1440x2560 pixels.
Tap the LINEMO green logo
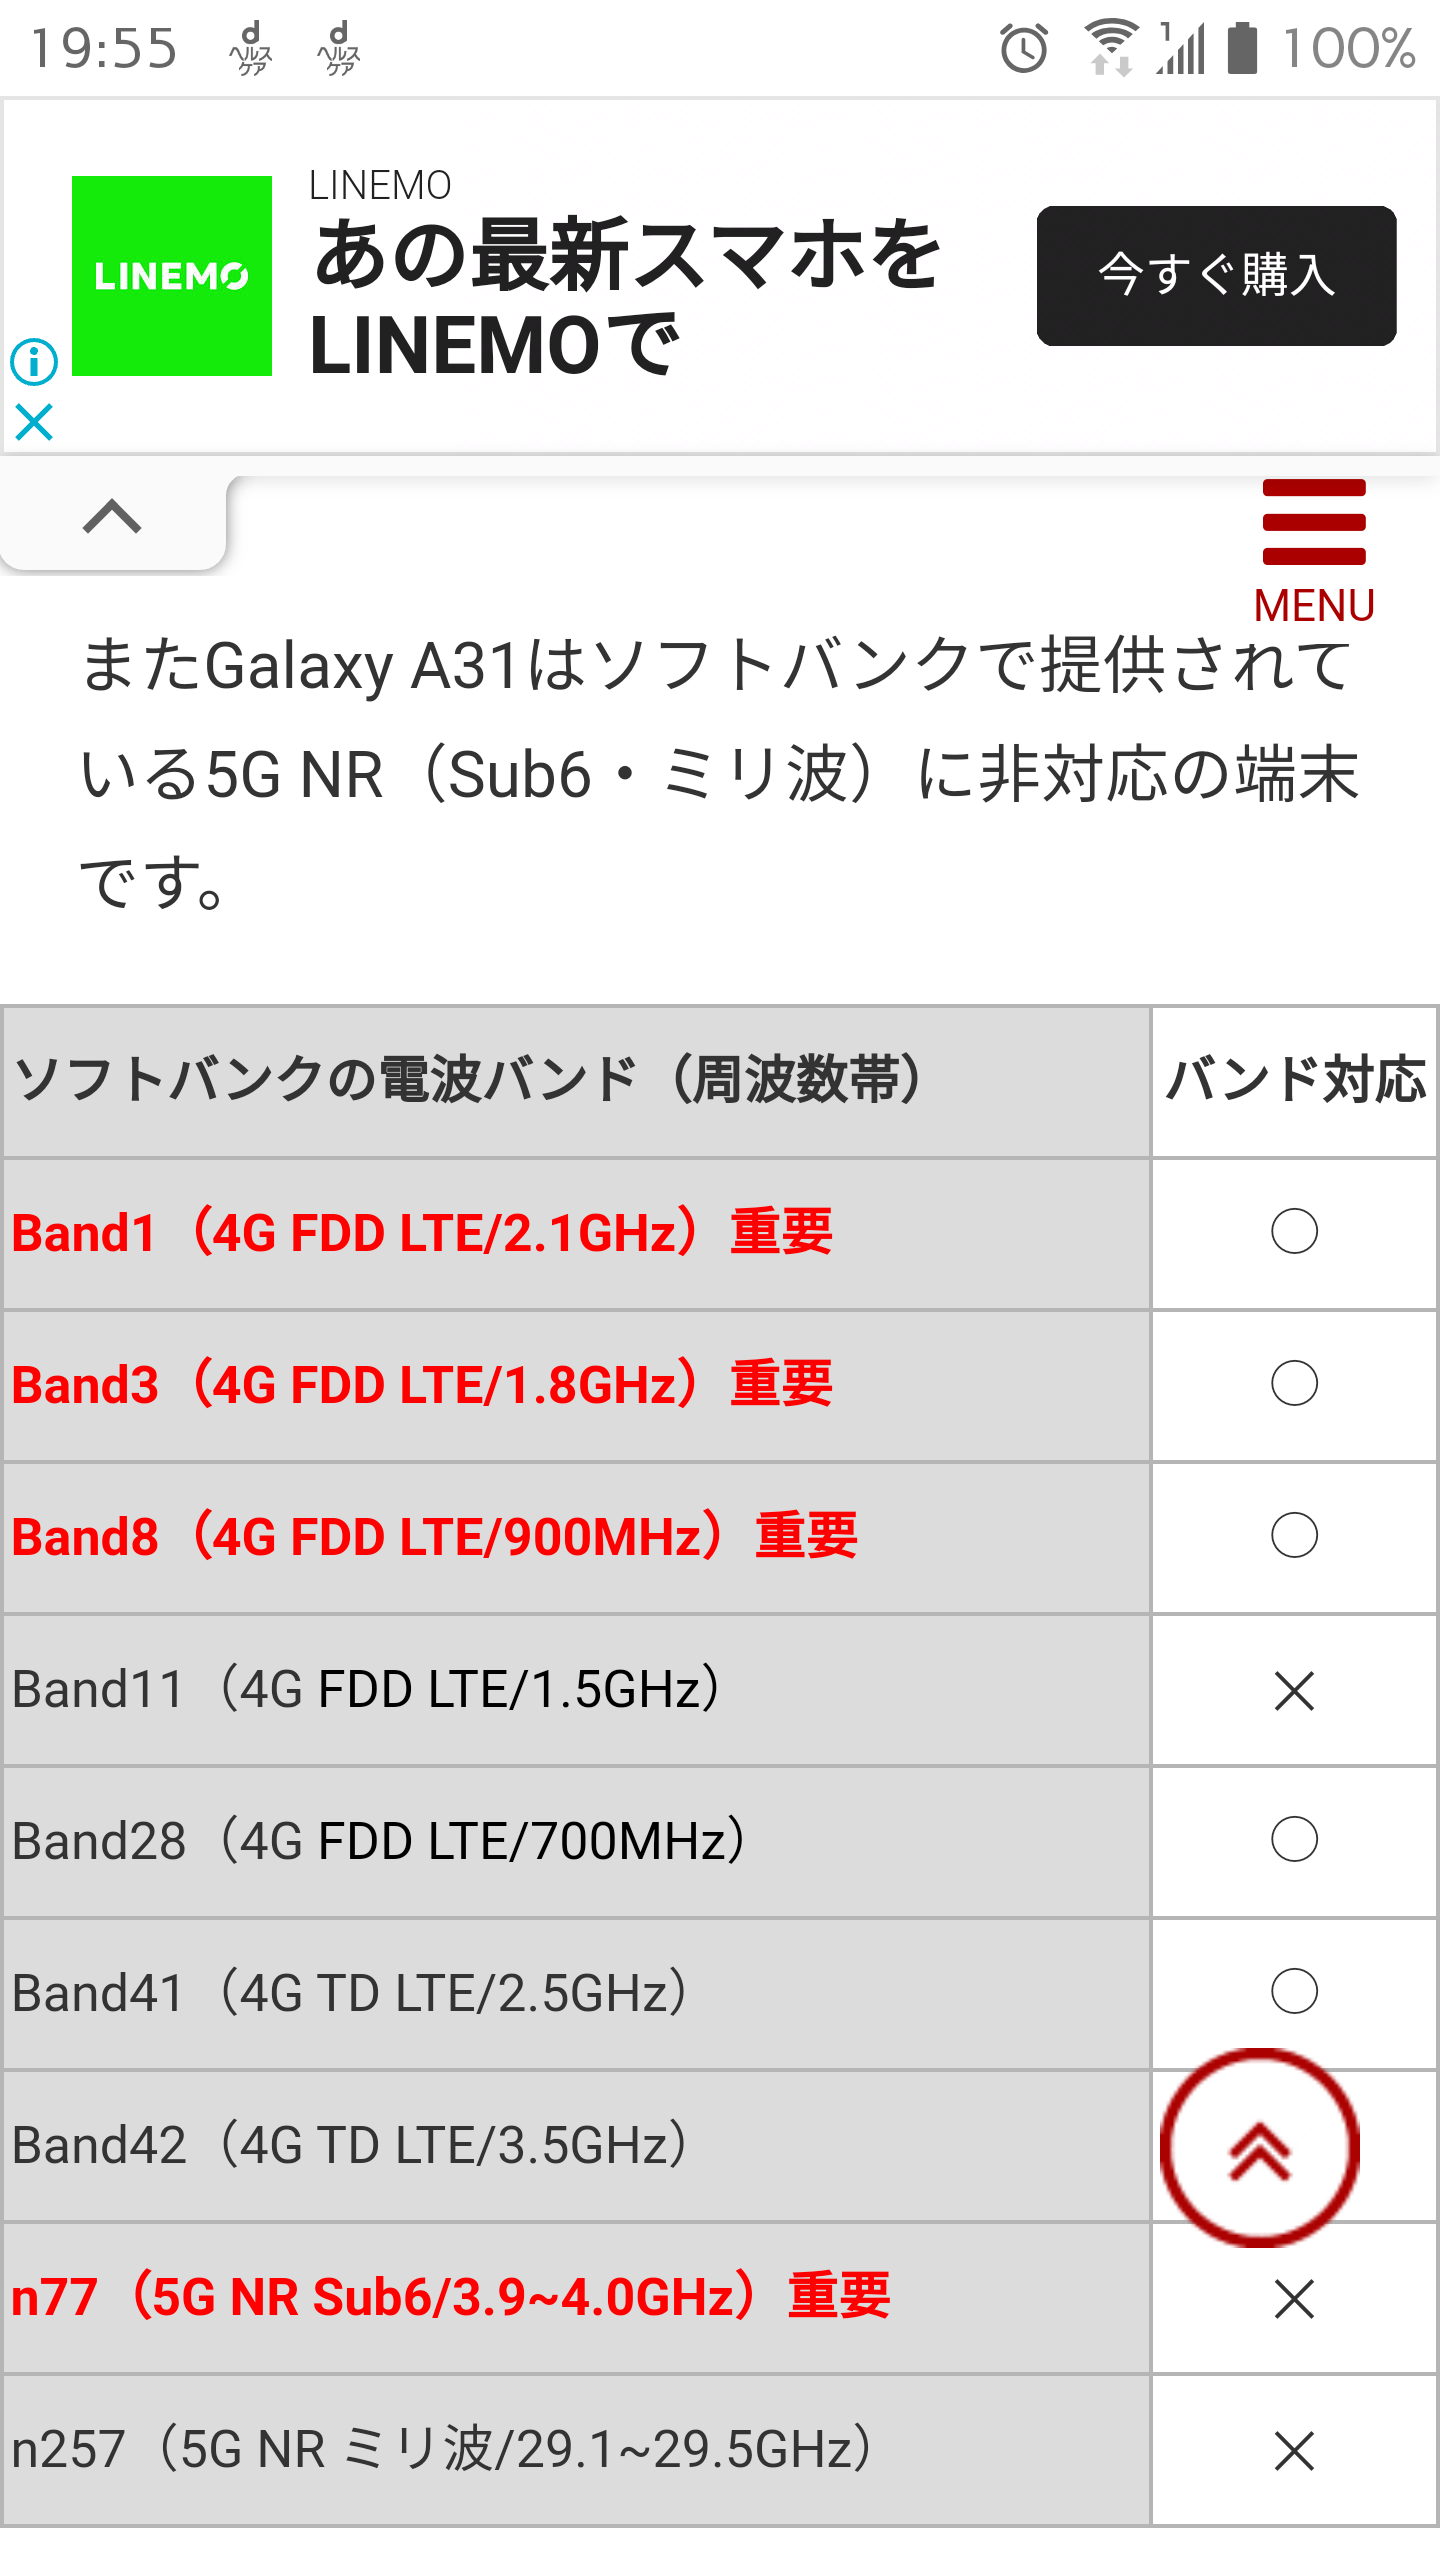tap(172, 276)
